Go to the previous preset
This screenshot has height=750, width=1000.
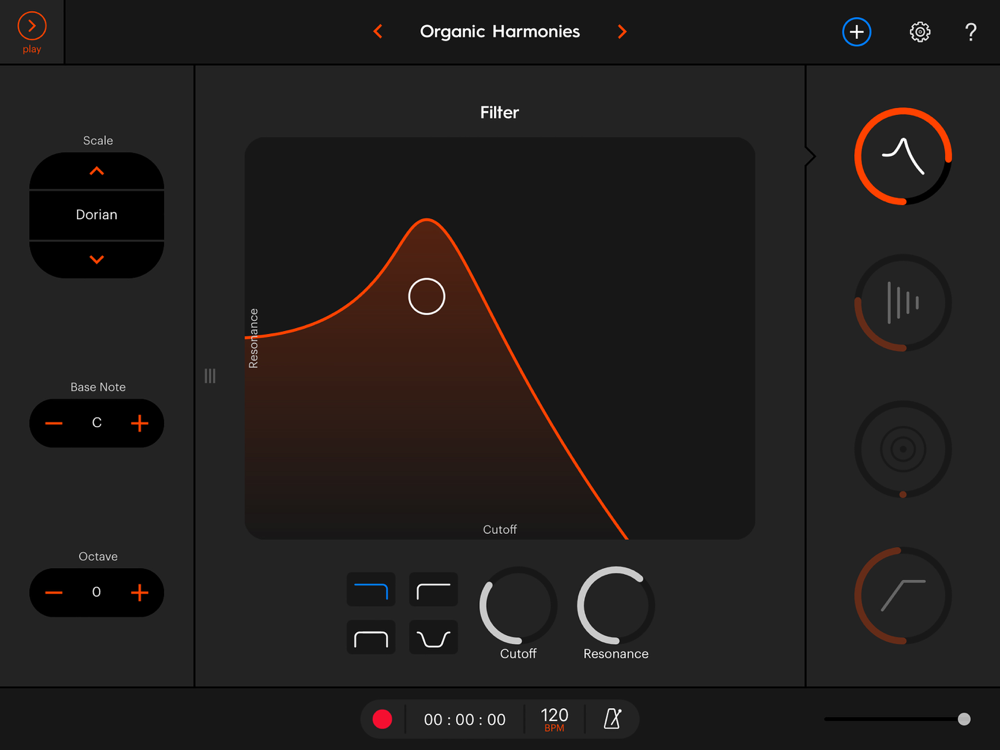[378, 31]
